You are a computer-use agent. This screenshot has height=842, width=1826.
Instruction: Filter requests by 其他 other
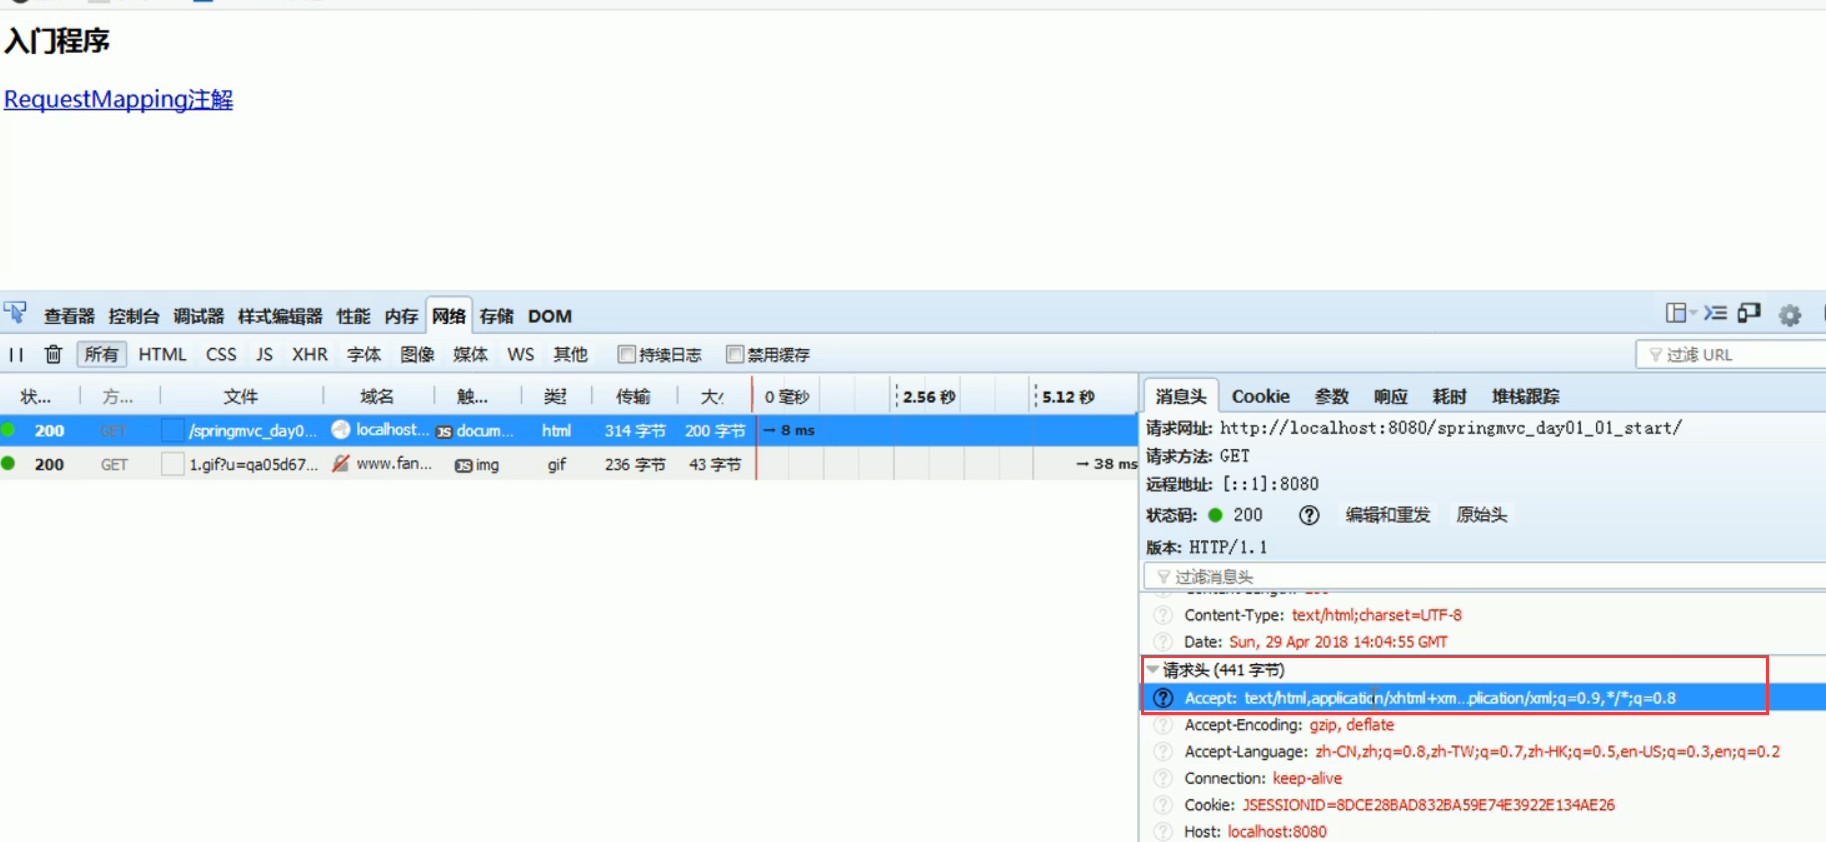pos(570,354)
